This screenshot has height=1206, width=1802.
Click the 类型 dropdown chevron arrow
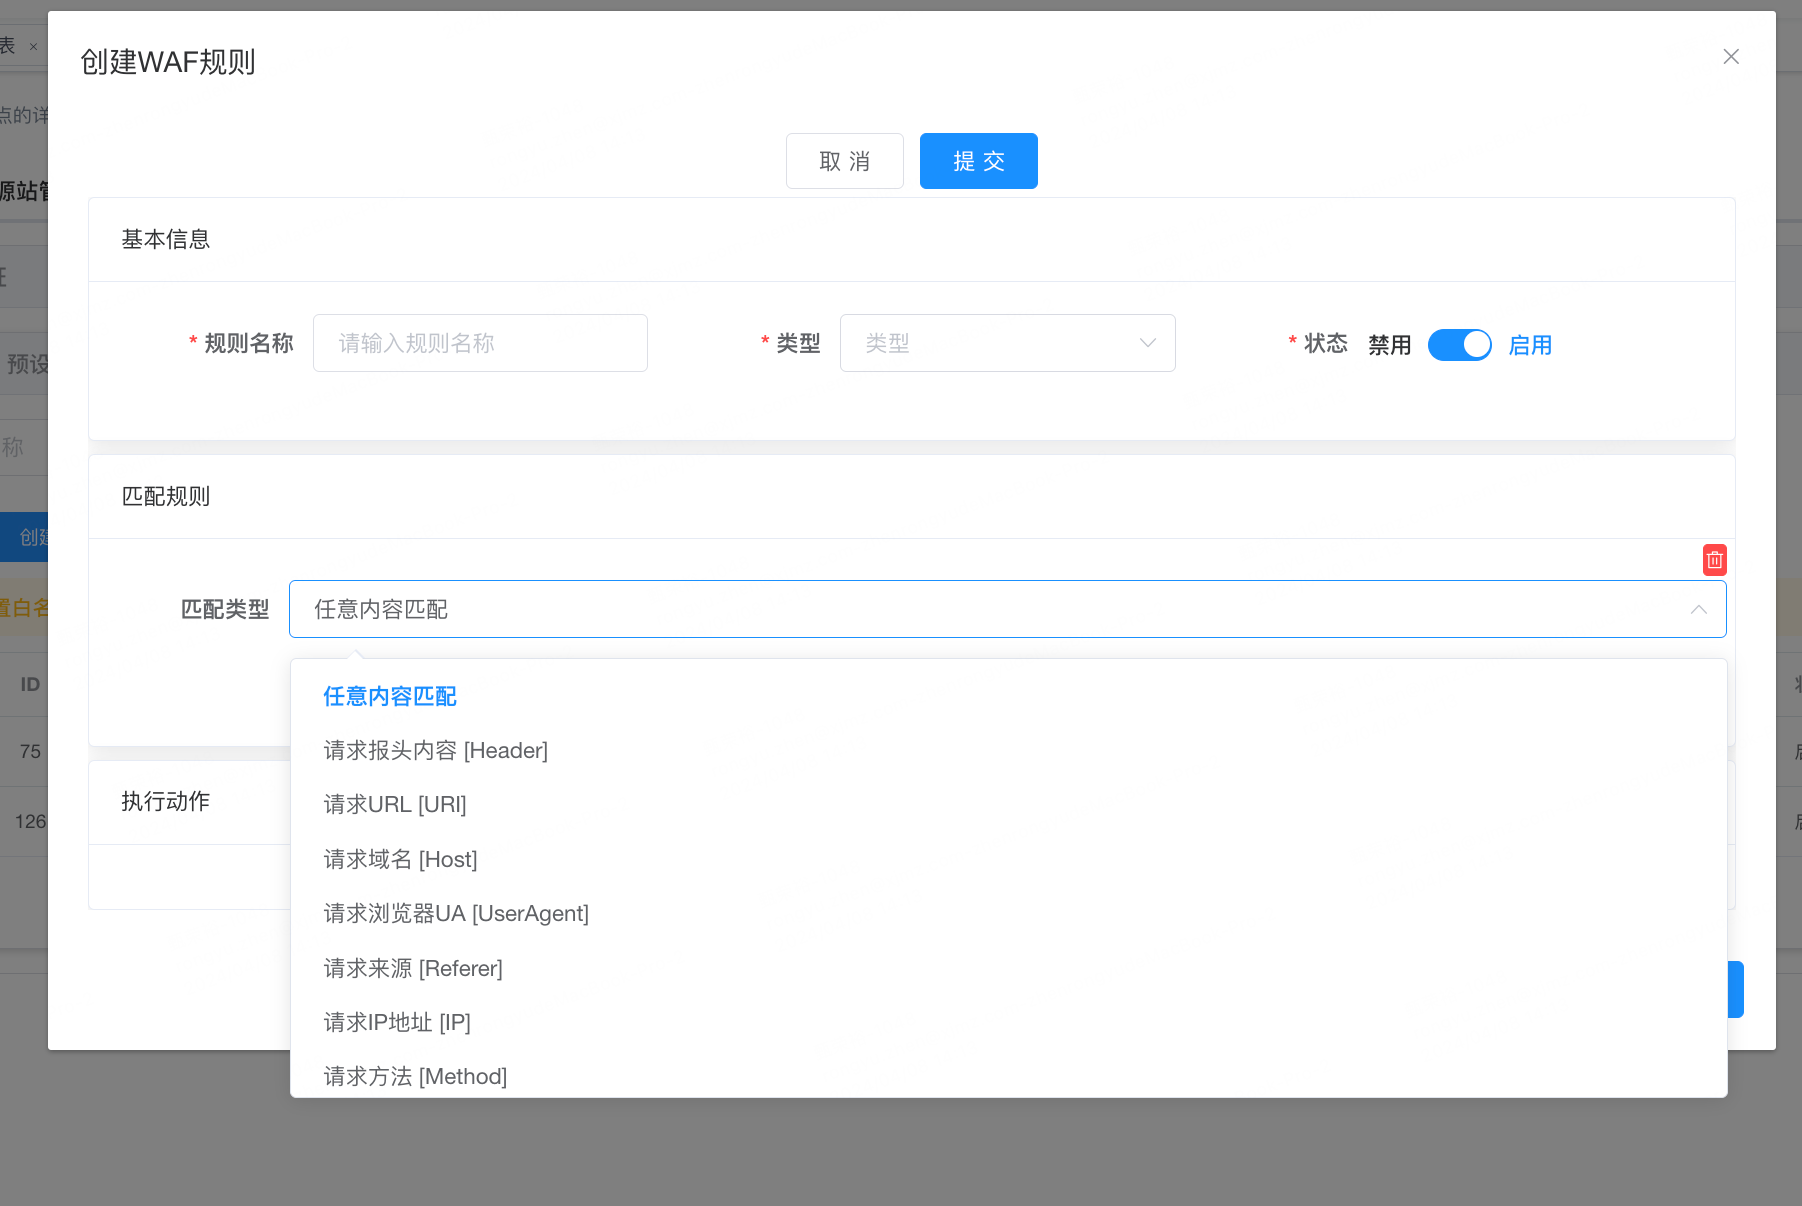click(1147, 344)
